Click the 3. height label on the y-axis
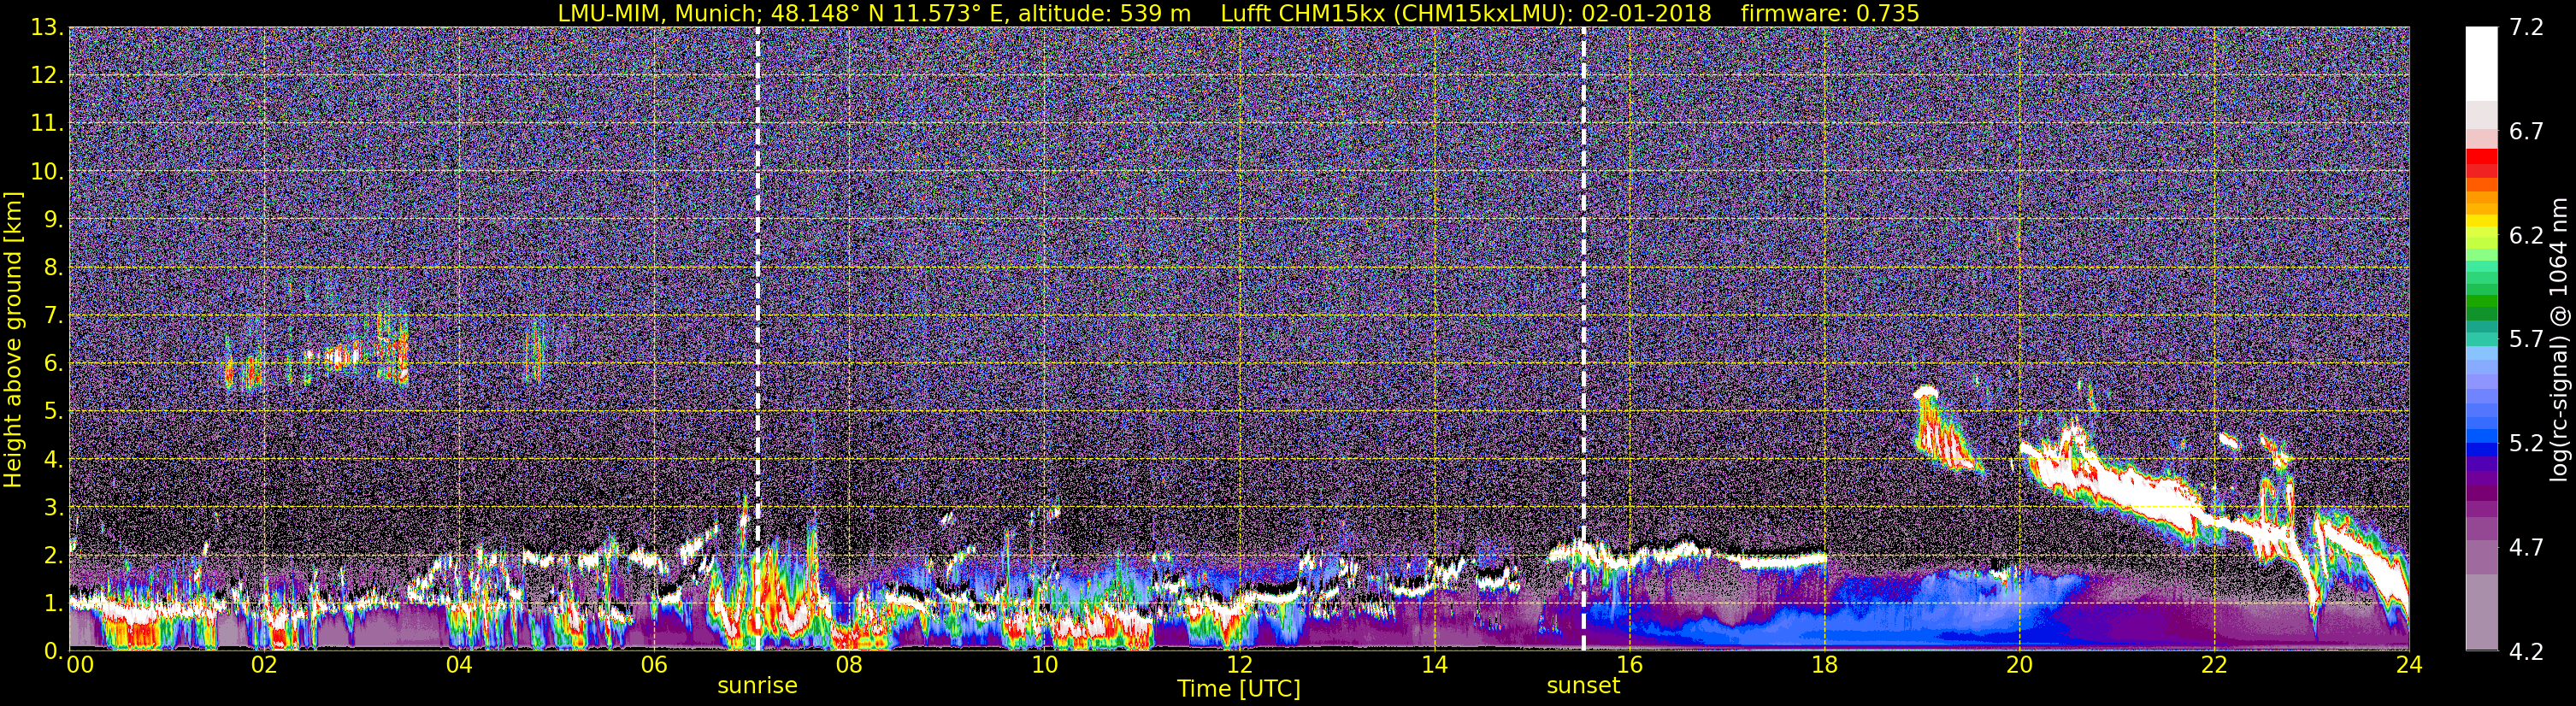 coord(53,508)
